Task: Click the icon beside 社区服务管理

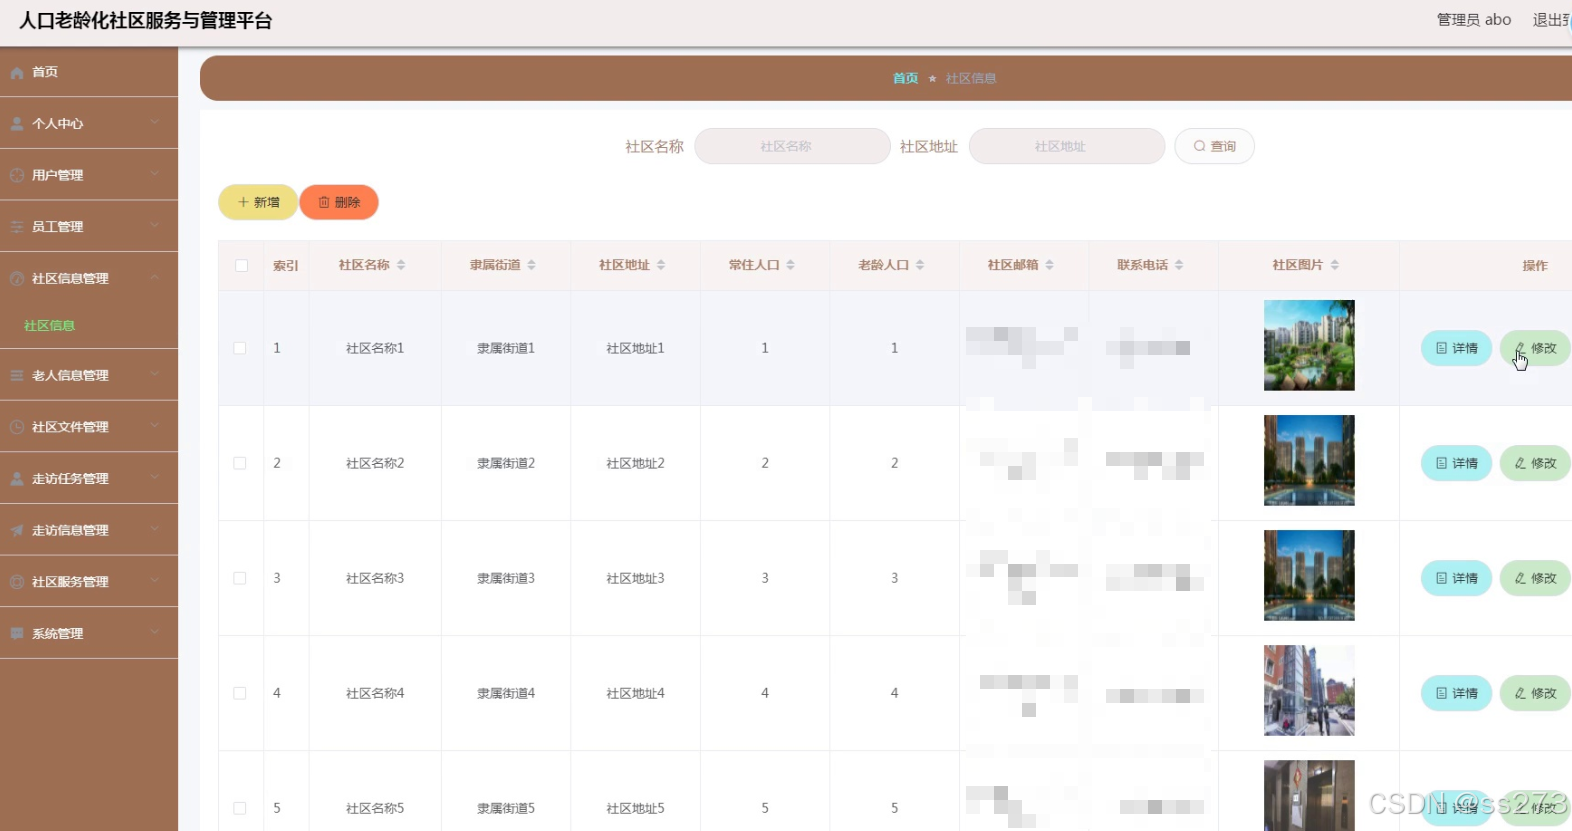Action: coord(17,582)
